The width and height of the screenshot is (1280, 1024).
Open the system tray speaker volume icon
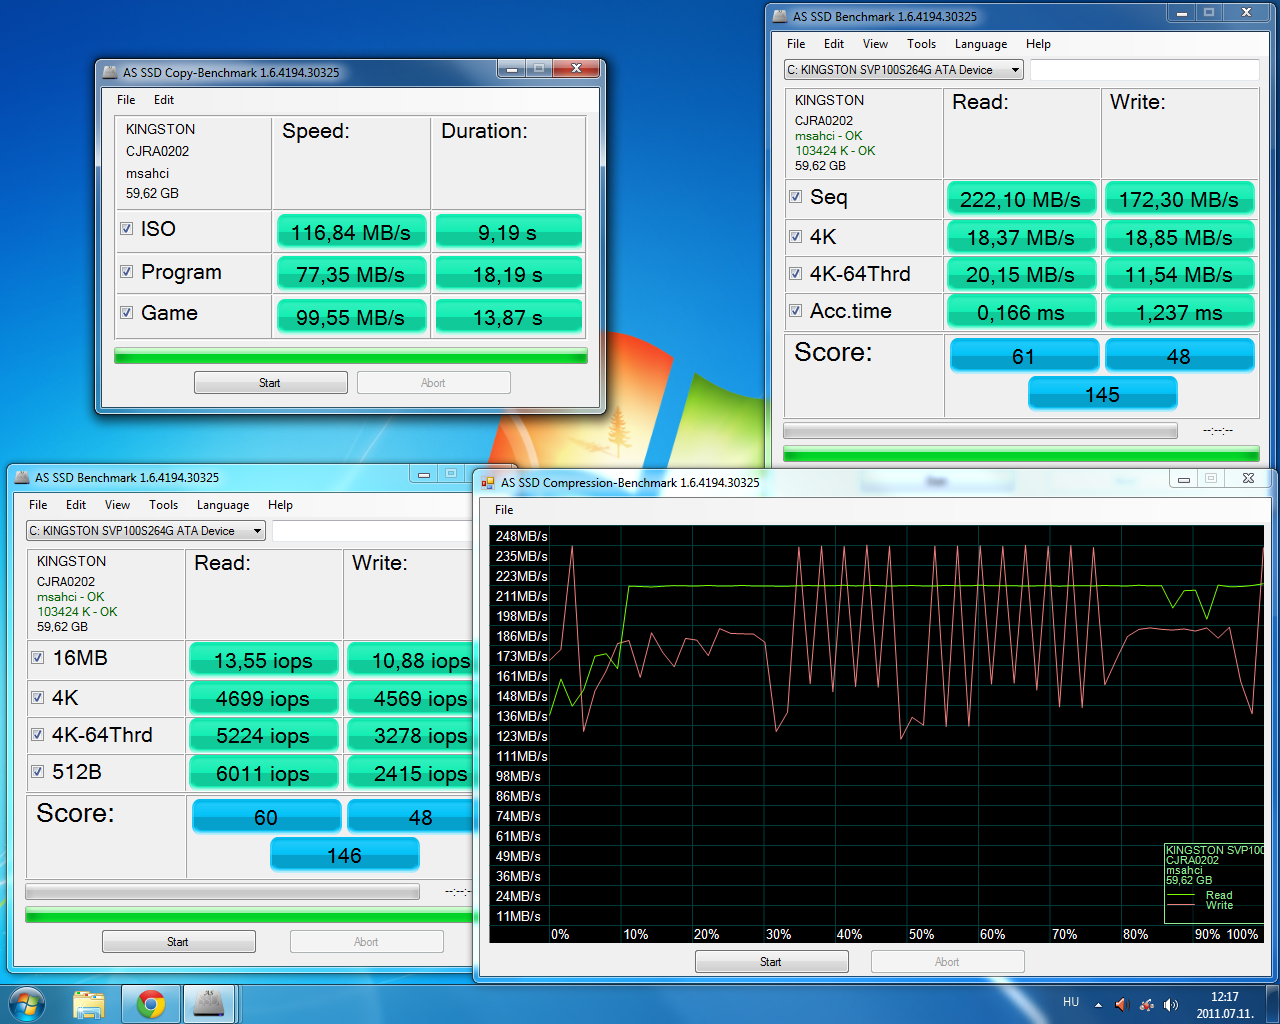(x=1171, y=1004)
